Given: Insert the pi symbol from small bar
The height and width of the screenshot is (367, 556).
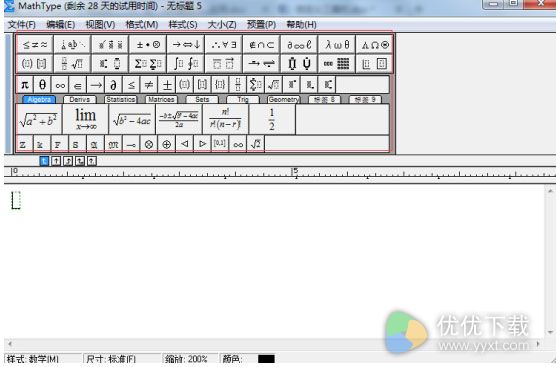Looking at the screenshot, I should pos(25,85).
